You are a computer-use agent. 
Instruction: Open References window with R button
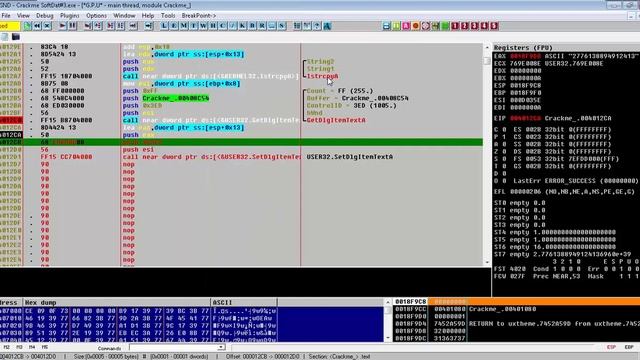point(262,26)
